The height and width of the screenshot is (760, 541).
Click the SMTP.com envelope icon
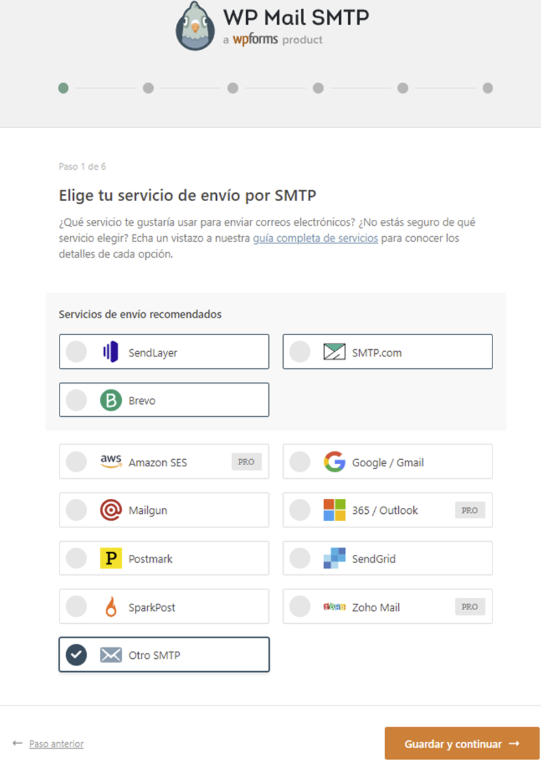tap(334, 352)
